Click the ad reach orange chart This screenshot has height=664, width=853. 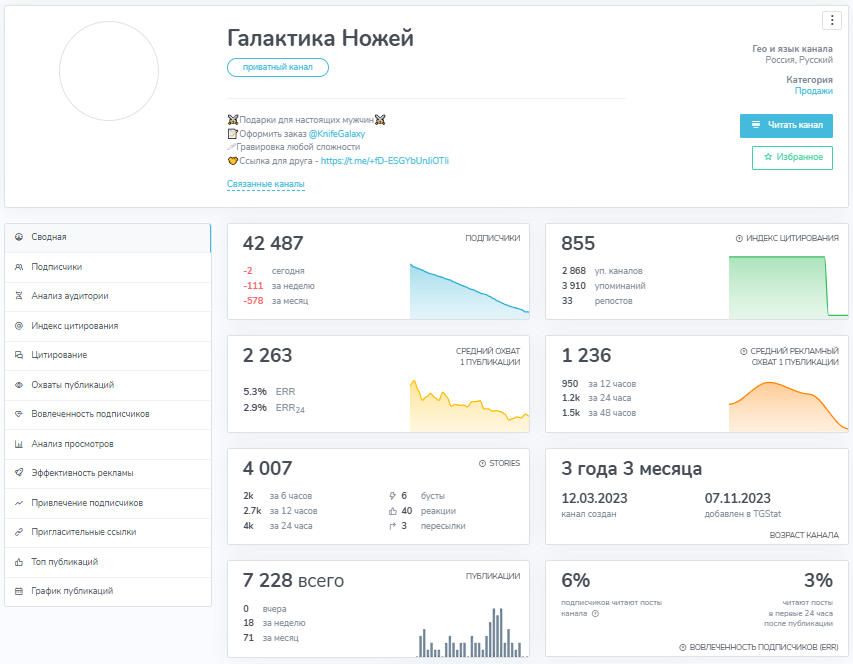(788, 406)
